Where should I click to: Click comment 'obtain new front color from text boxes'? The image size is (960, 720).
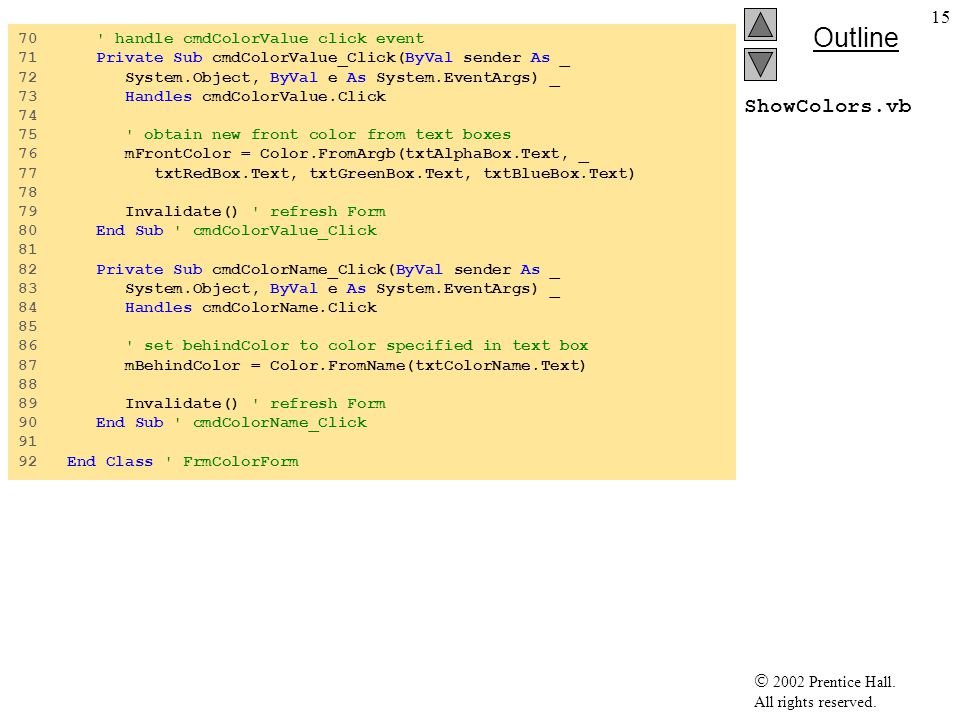318,135
